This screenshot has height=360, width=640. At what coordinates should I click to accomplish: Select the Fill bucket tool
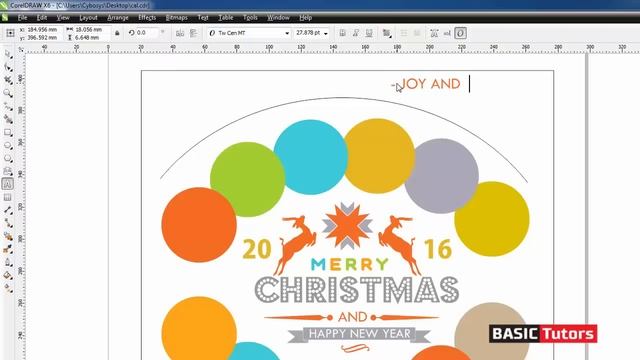pos(8,276)
